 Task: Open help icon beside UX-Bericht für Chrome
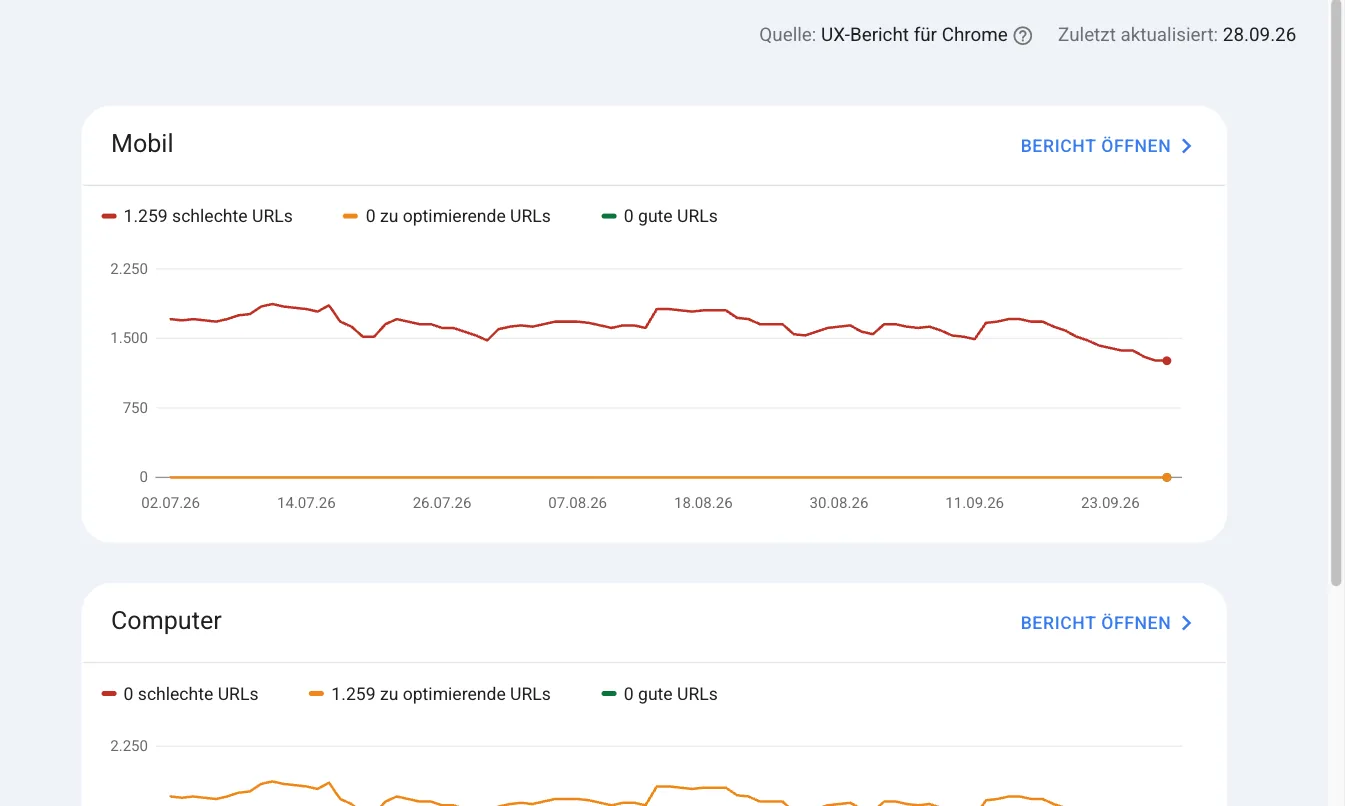tap(1022, 36)
